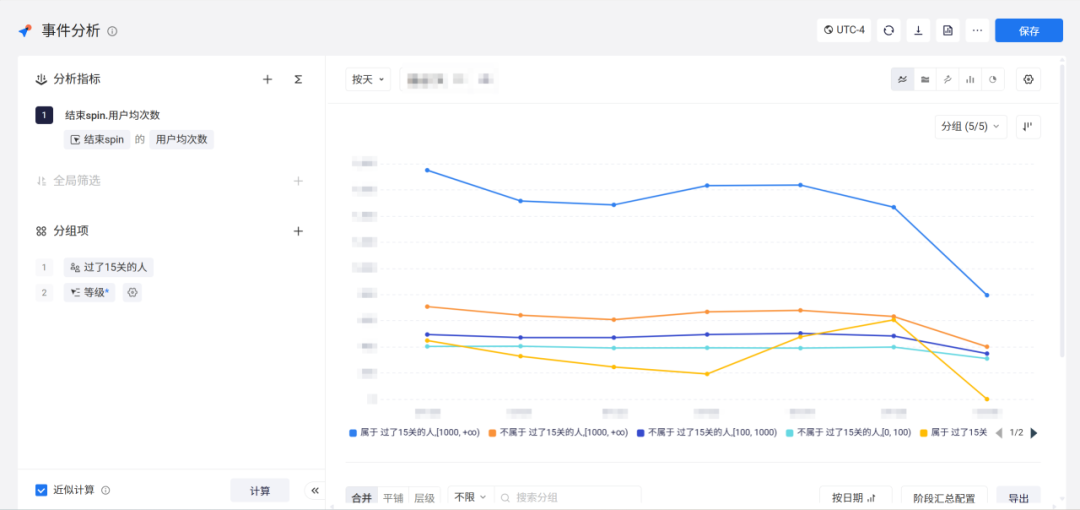Image resolution: width=1080 pixels, height=510 pixels.
Task: Click the blurred date range field
Action: click(x=448, y=79)
